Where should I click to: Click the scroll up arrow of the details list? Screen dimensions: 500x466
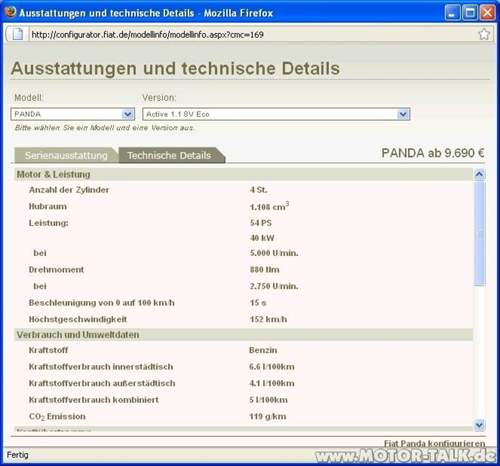point(479,174)
